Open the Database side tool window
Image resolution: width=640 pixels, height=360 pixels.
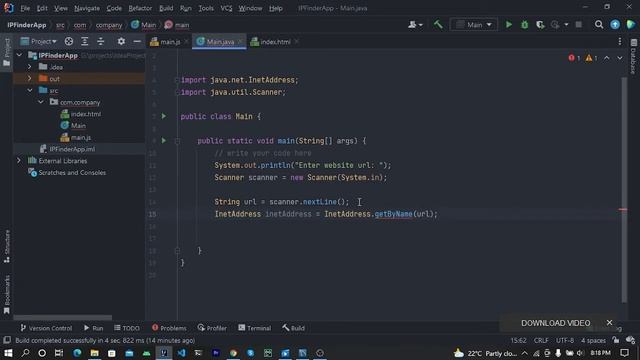633,56
